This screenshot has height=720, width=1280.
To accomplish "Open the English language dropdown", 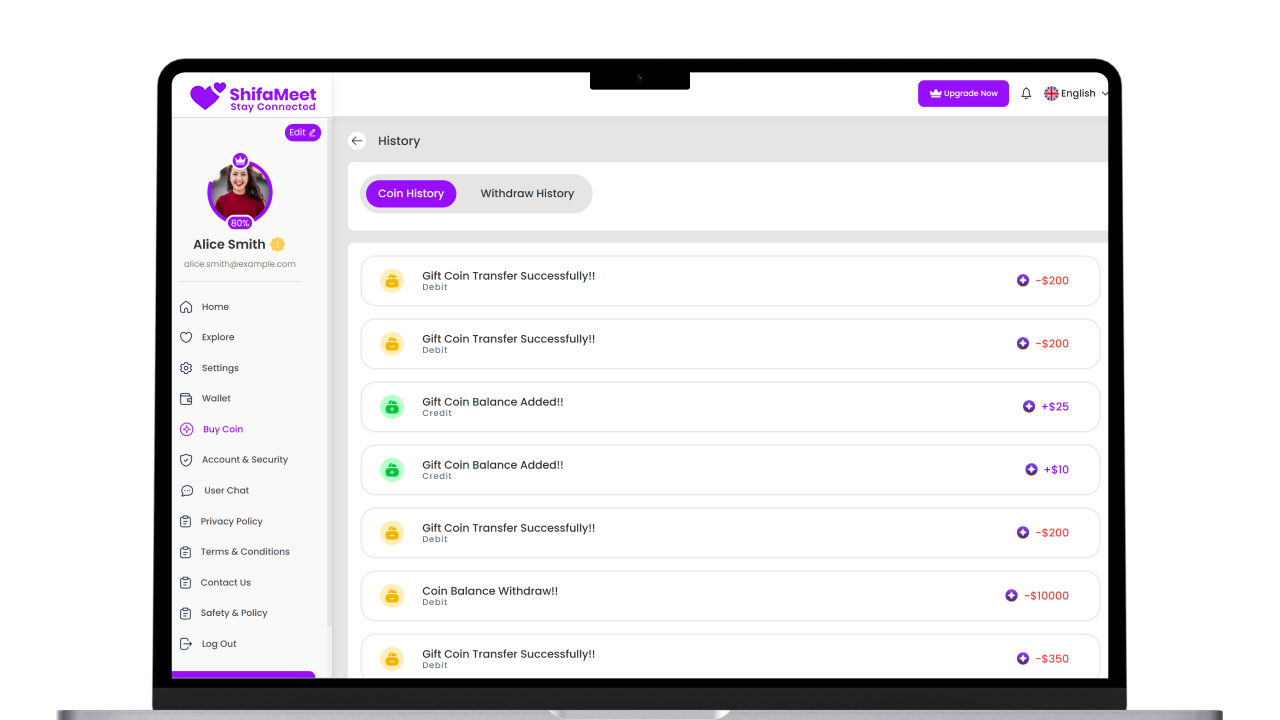I will coord(1076,93).
